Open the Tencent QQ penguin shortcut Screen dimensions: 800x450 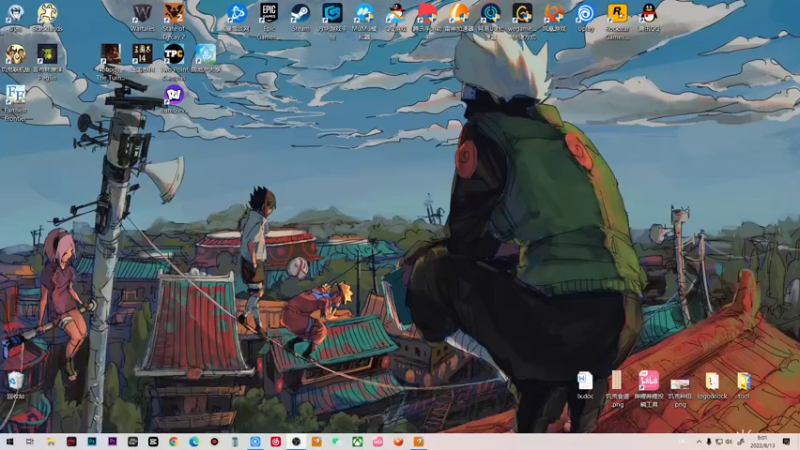(649, 17)
